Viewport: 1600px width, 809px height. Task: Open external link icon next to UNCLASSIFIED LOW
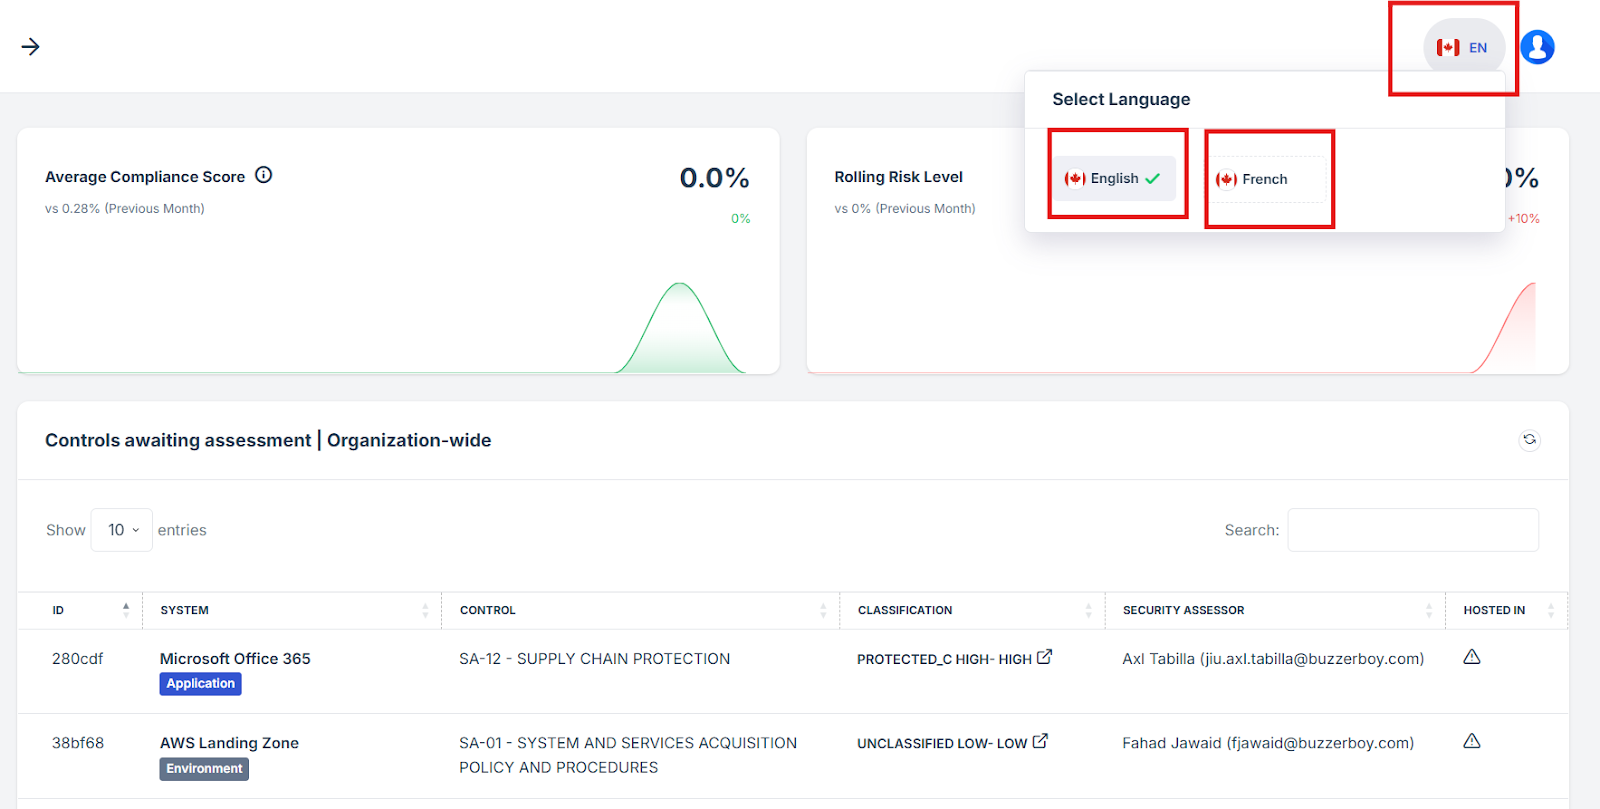tap(1040, 741)
